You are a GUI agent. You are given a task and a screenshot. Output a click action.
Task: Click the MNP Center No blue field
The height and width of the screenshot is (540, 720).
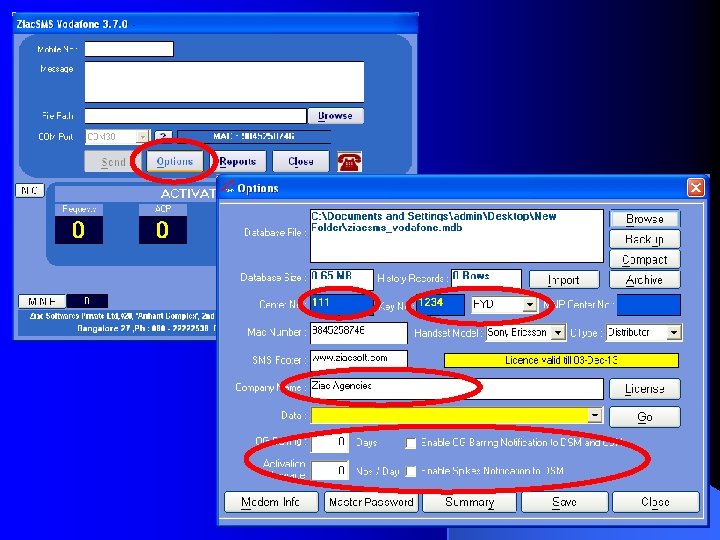click(x=648, y=305)
